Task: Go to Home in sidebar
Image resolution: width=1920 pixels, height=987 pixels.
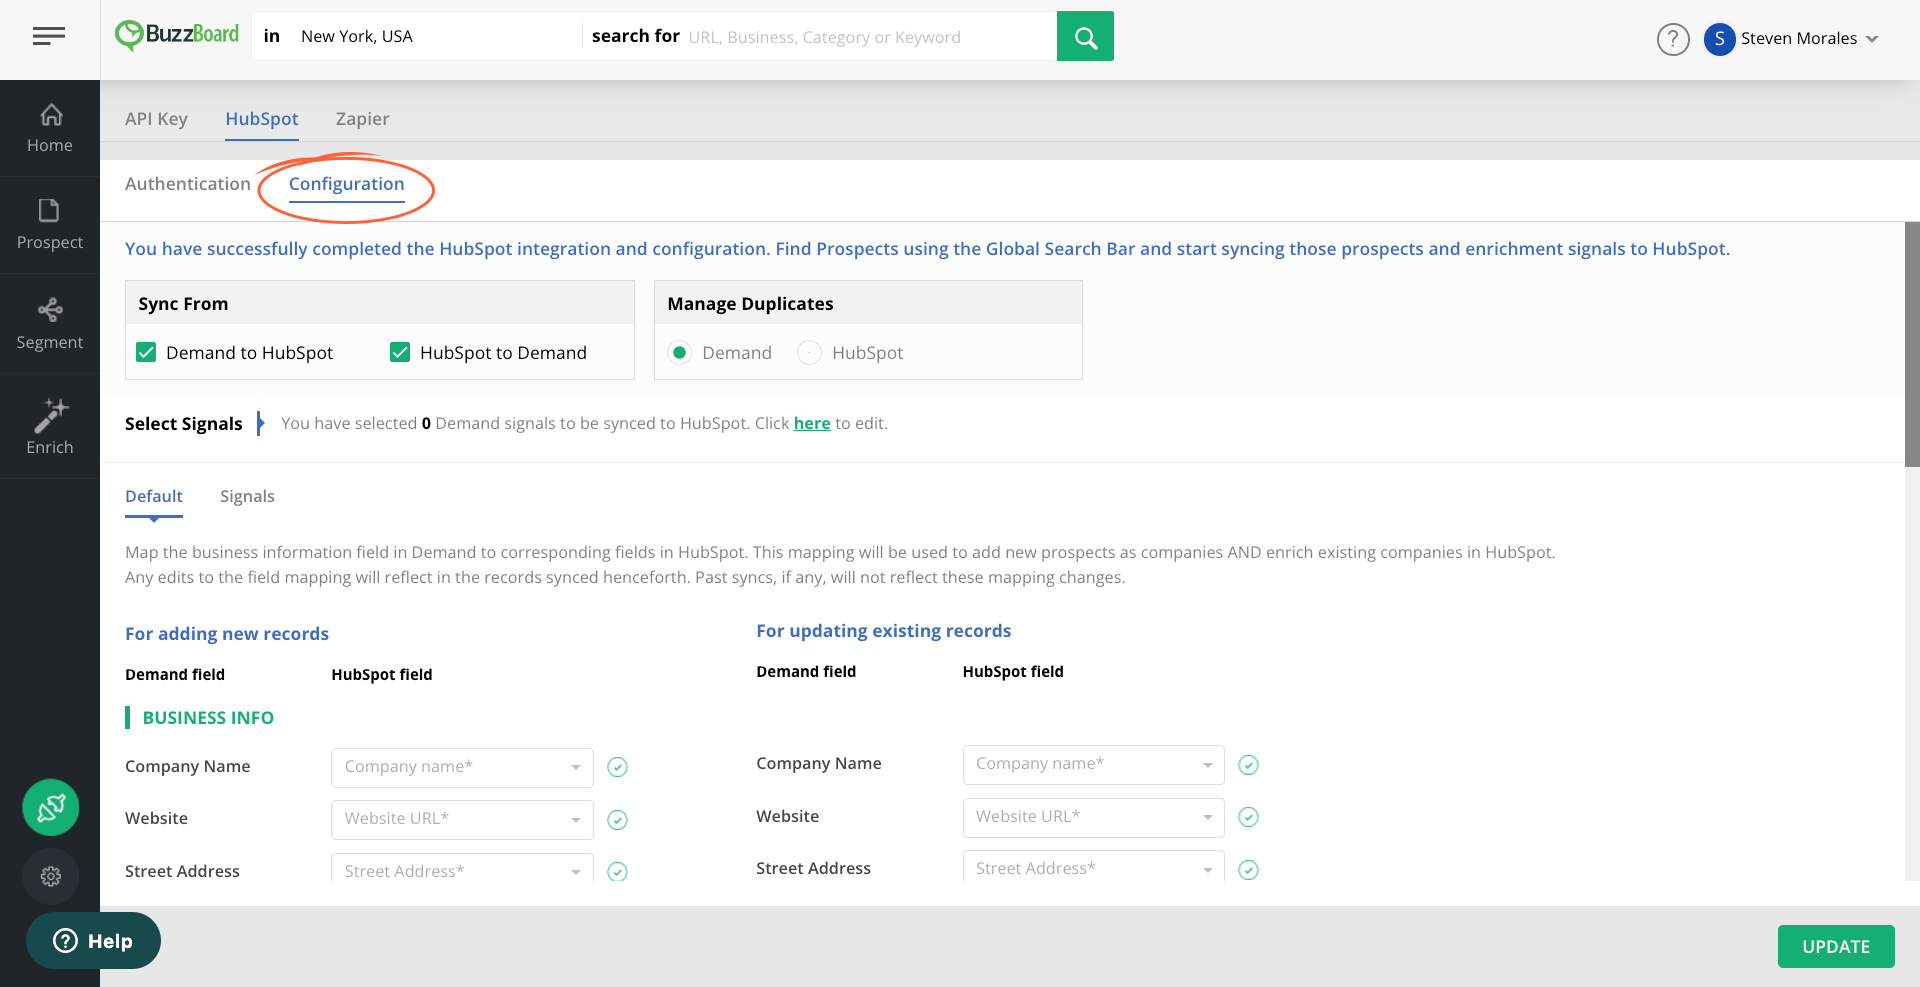Action: tap(50, 128)
